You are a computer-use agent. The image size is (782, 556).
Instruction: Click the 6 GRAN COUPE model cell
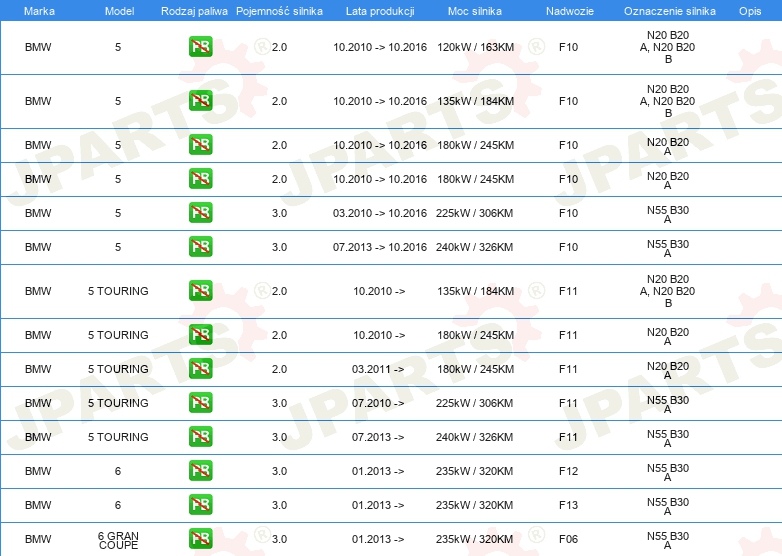[118, 541]
